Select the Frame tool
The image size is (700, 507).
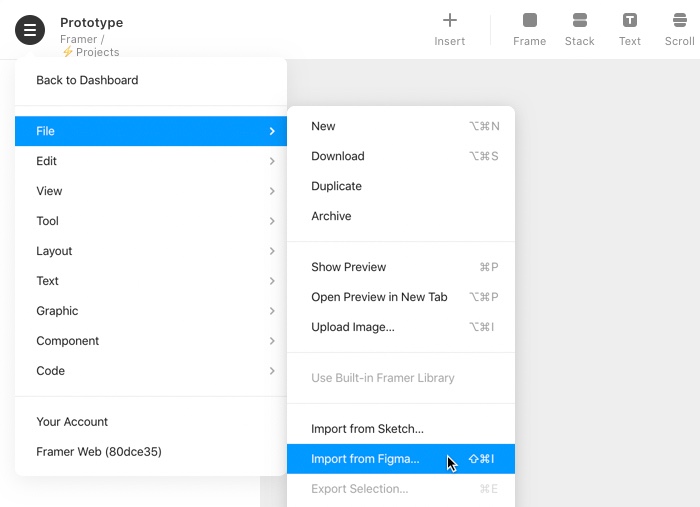click(529, 29)
